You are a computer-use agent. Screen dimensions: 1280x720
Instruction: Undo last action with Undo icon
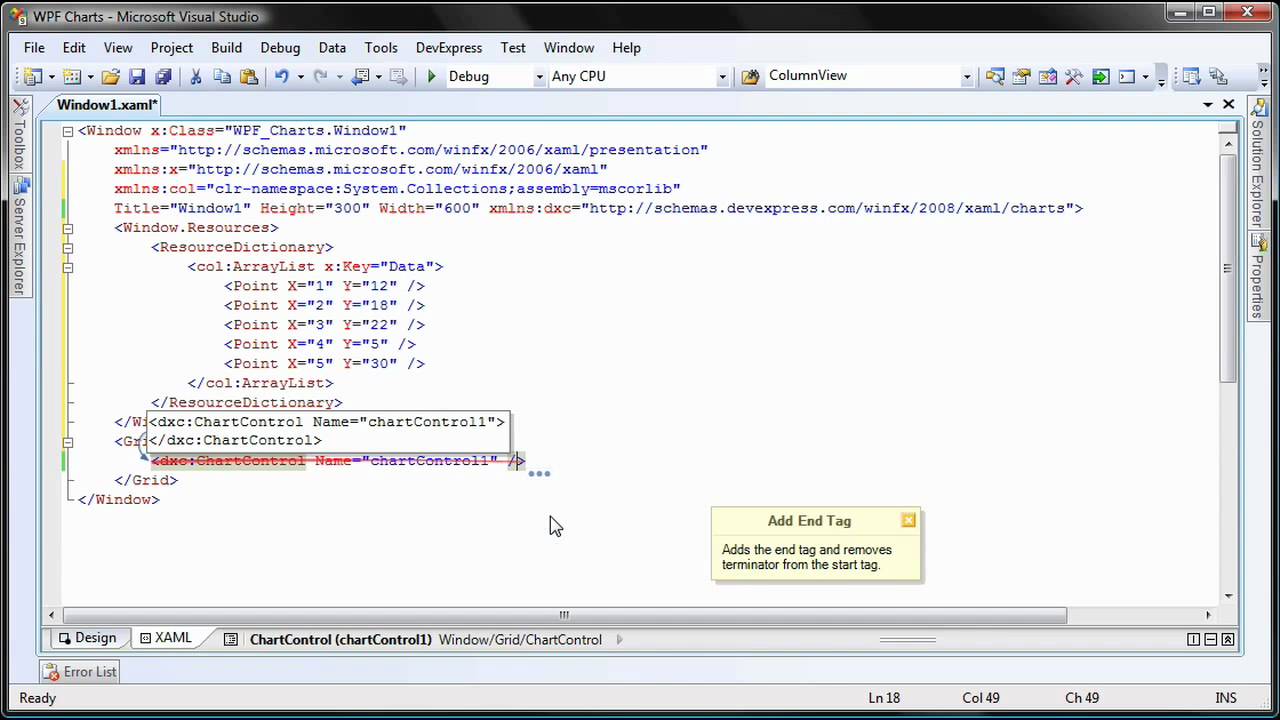click(282, 76)
